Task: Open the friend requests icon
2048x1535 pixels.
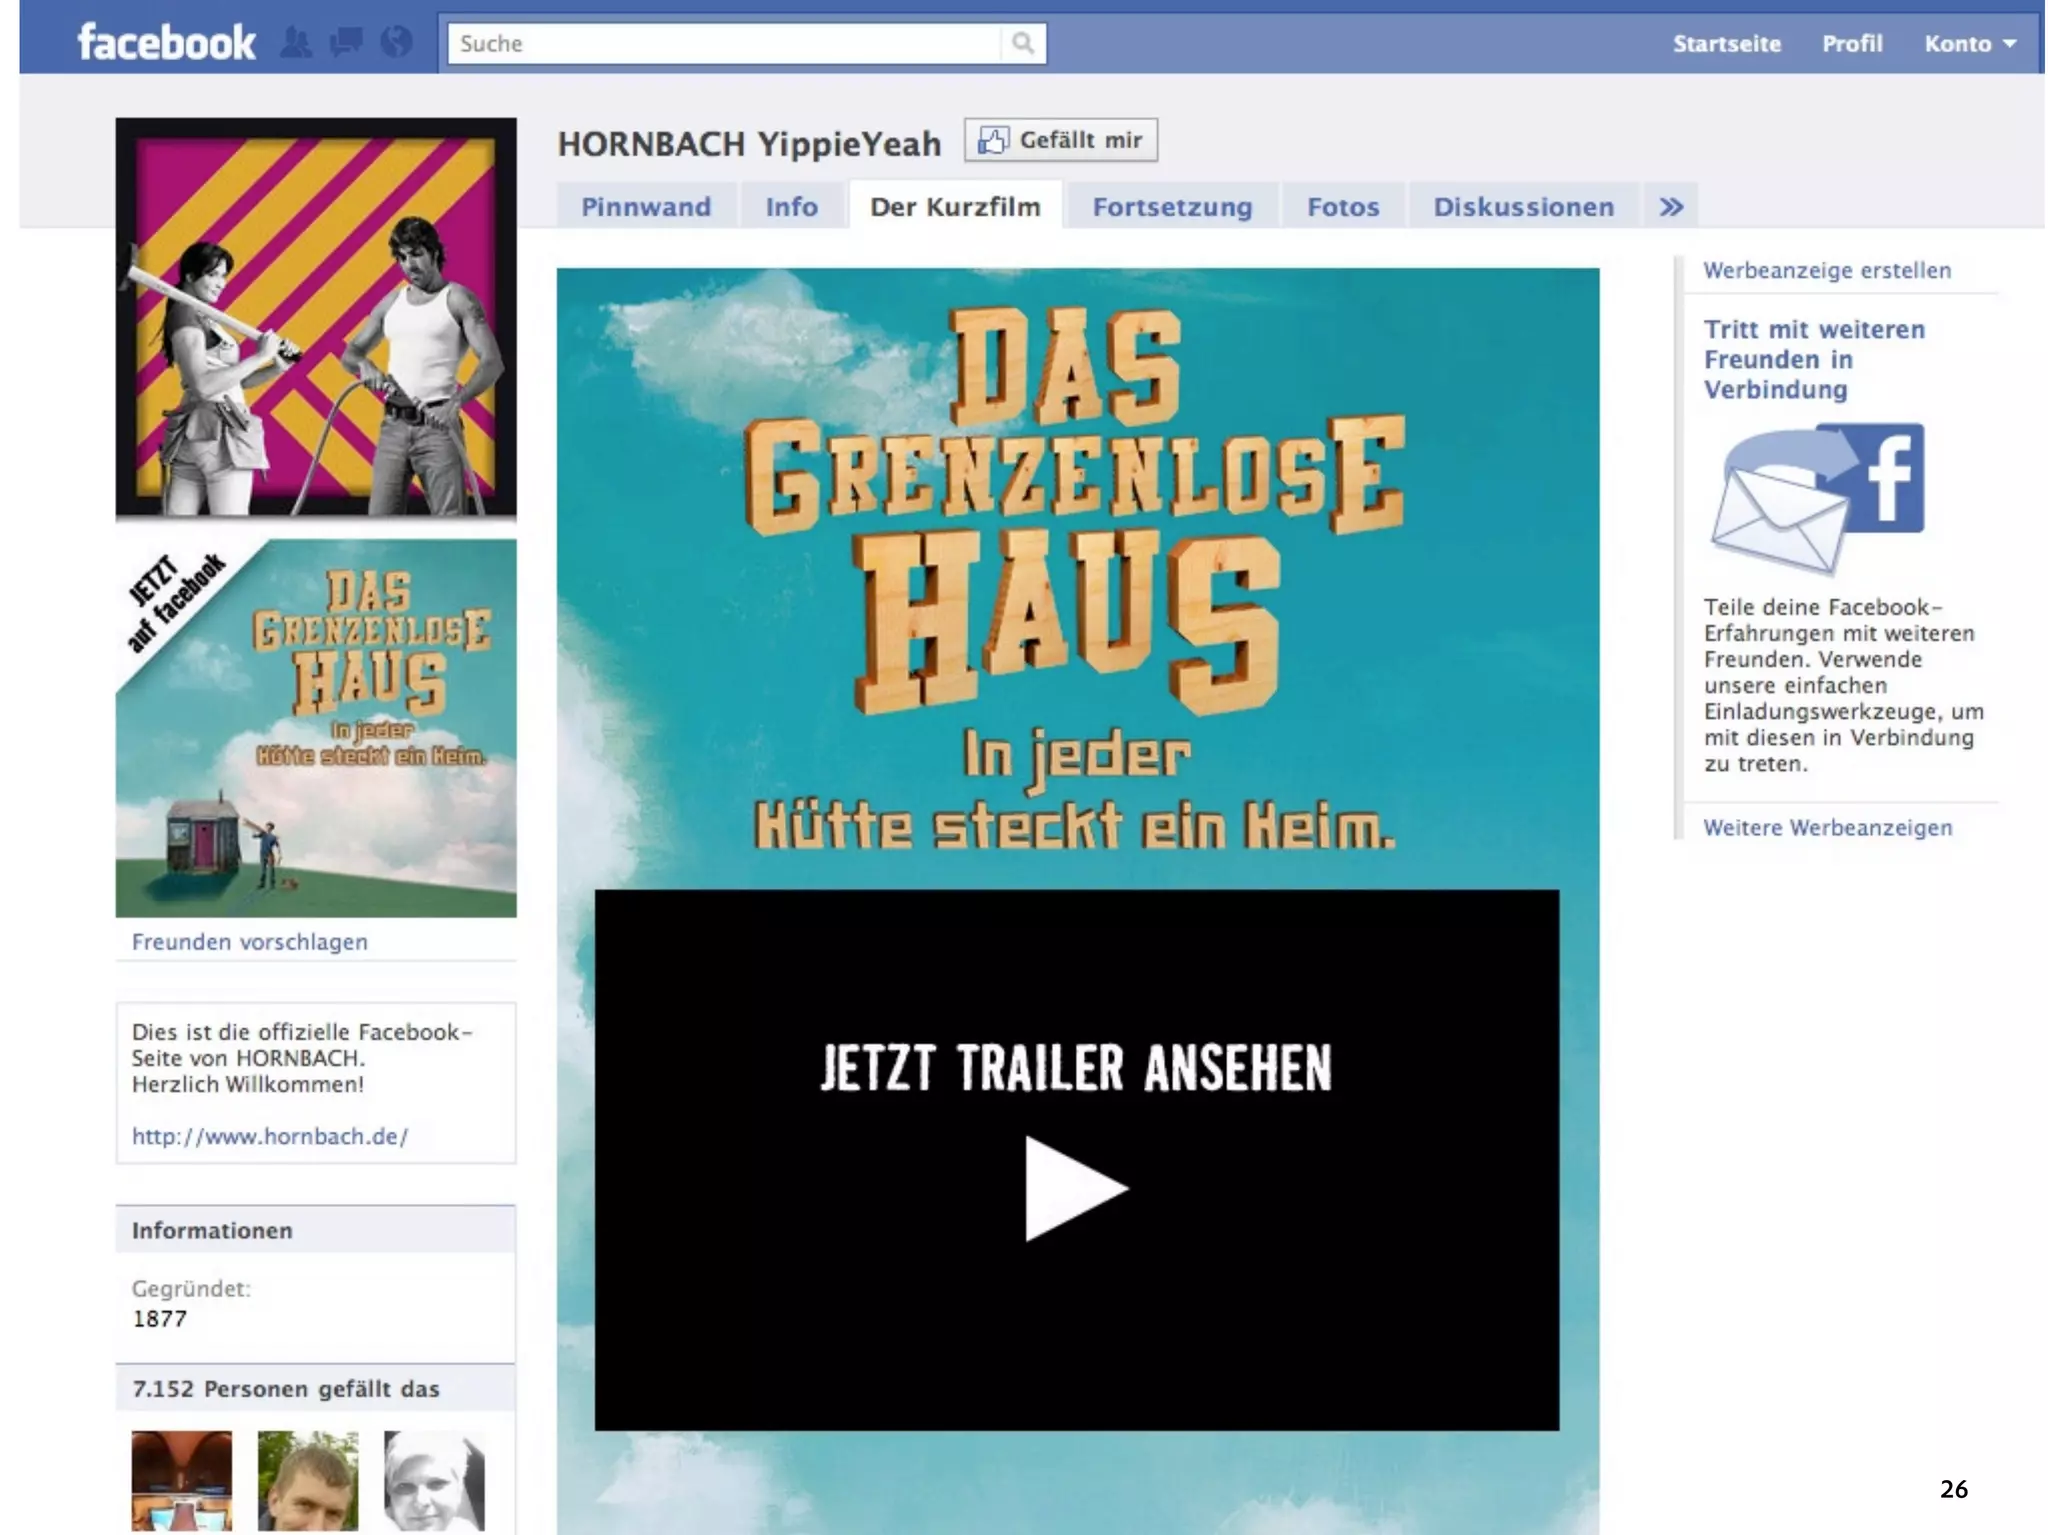Action: pos(295,43)
